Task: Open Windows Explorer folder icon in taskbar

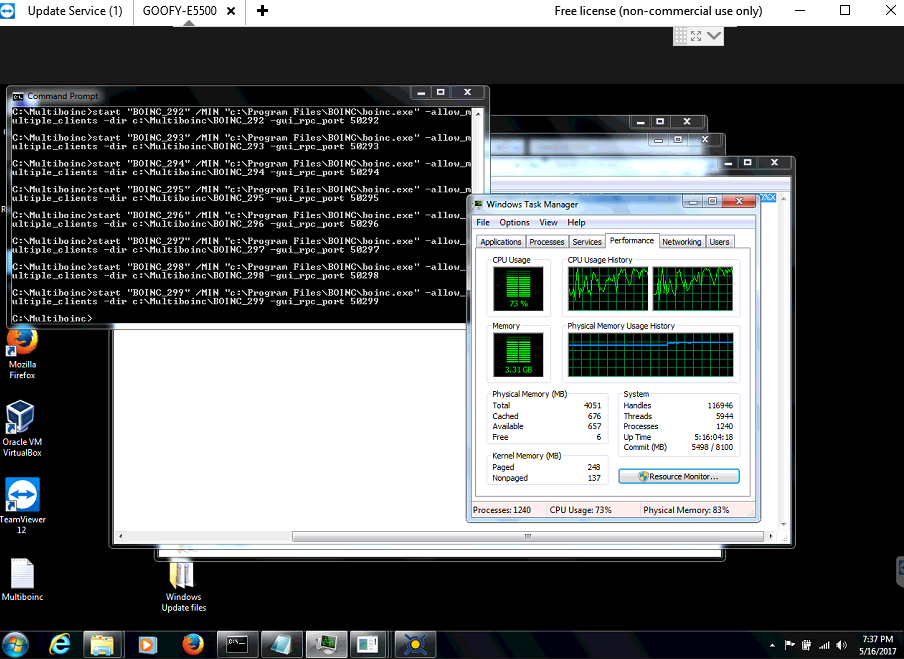Action: [x=103, y=645]
